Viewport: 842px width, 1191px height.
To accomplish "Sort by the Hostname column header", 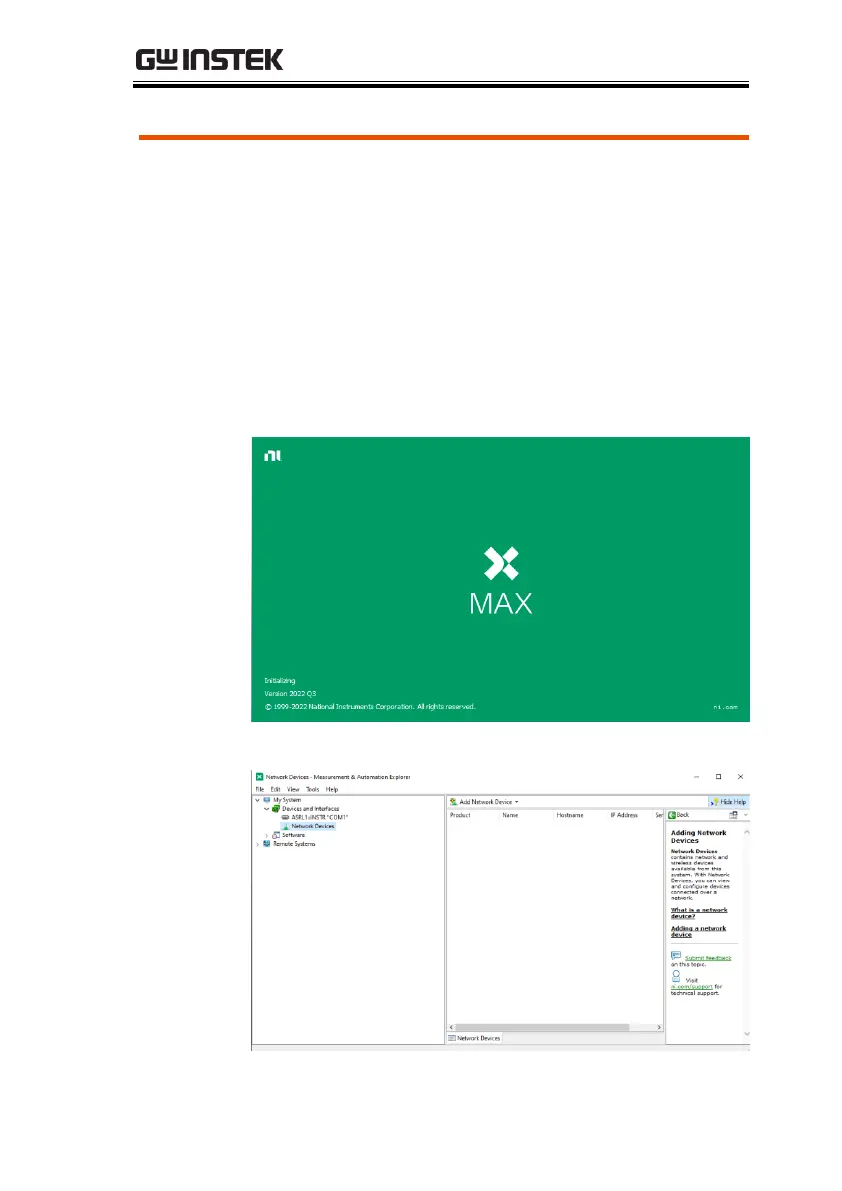I will point(570,815).
